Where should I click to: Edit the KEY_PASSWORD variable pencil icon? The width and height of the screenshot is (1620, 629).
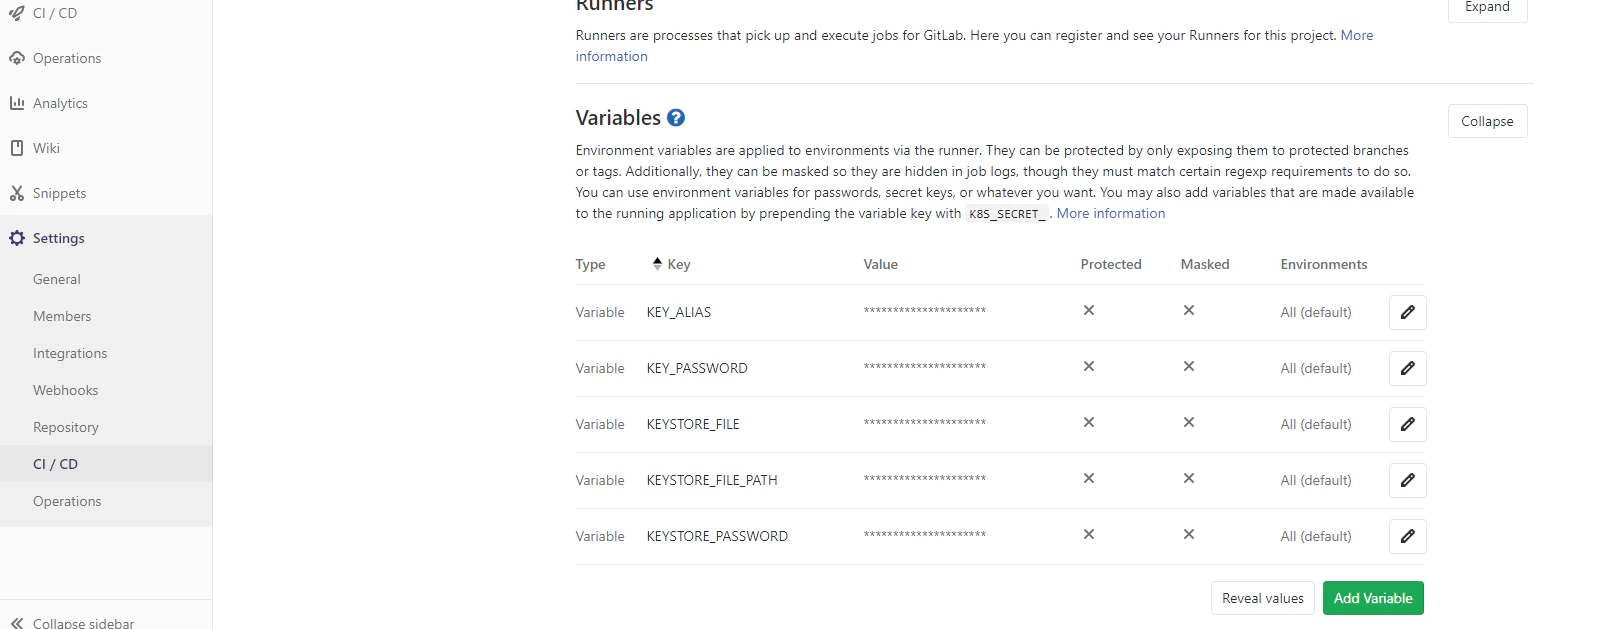click(1407, 368)
